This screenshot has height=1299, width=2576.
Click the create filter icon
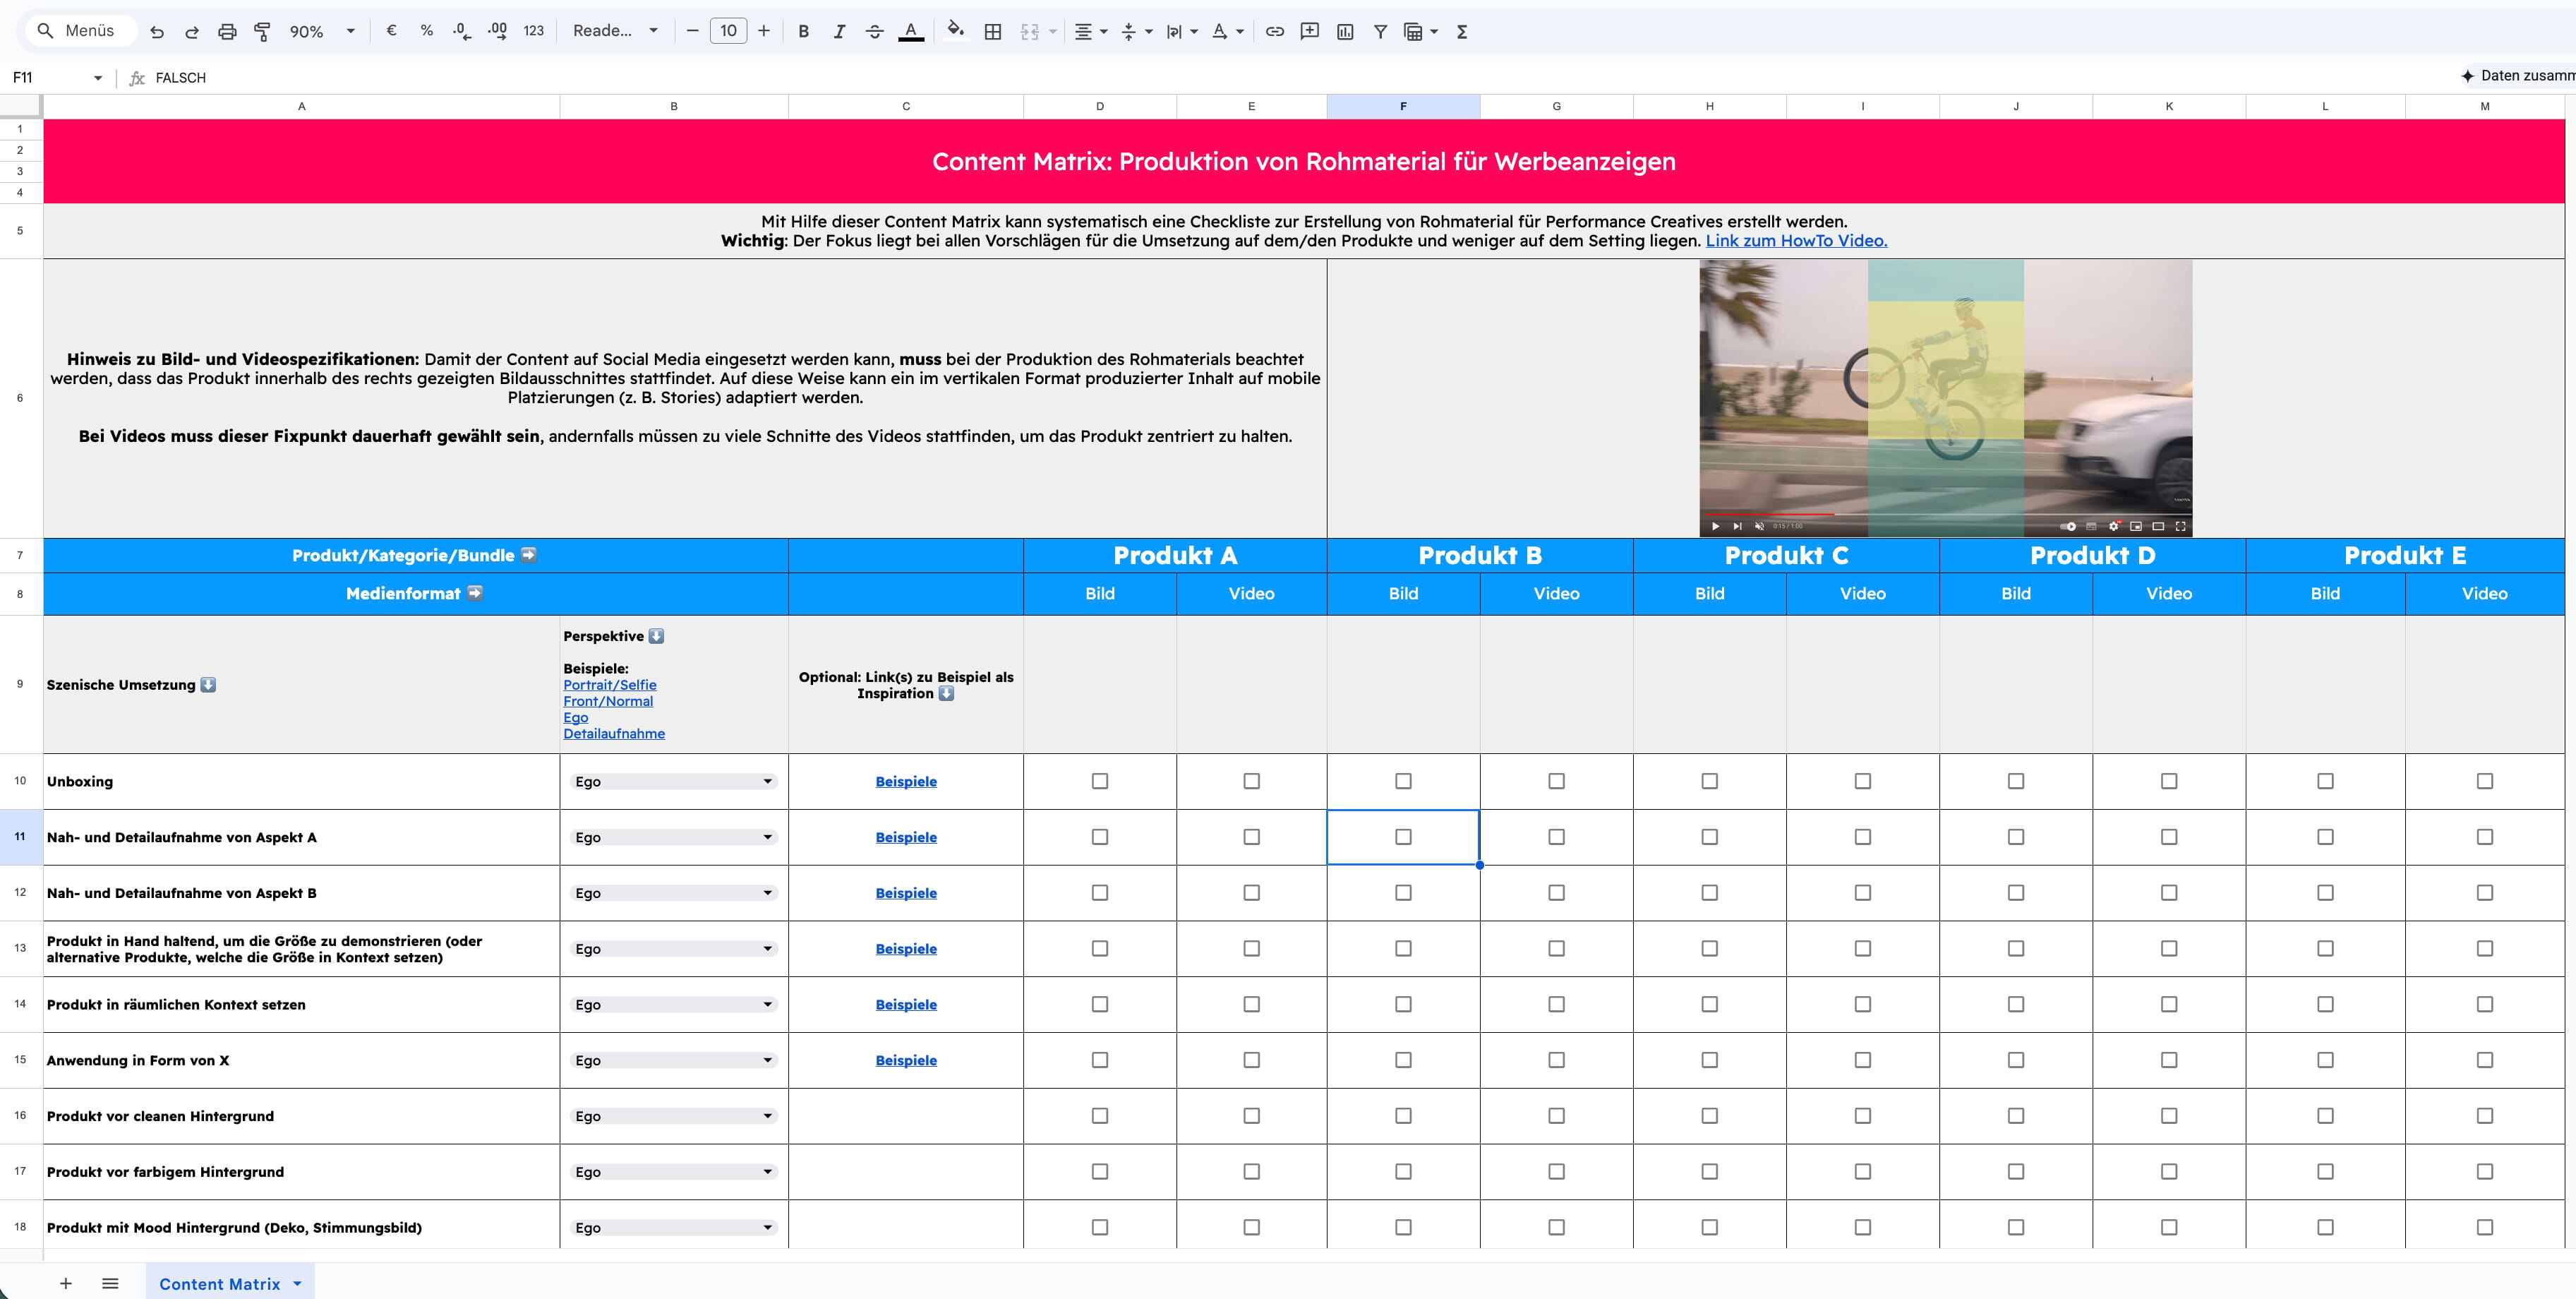click(x=1380, y=31)
